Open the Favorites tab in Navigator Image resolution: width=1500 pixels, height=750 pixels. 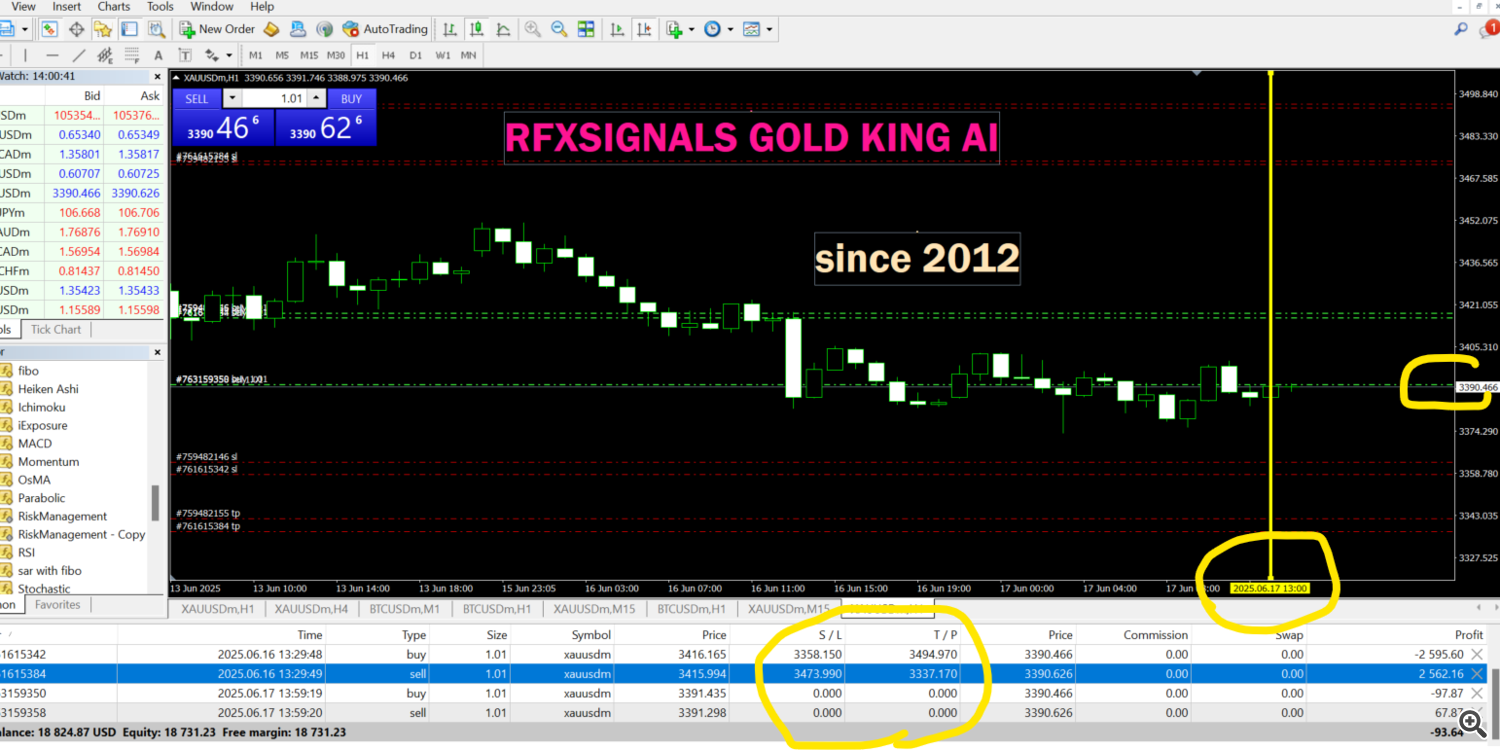coord(57,604)
